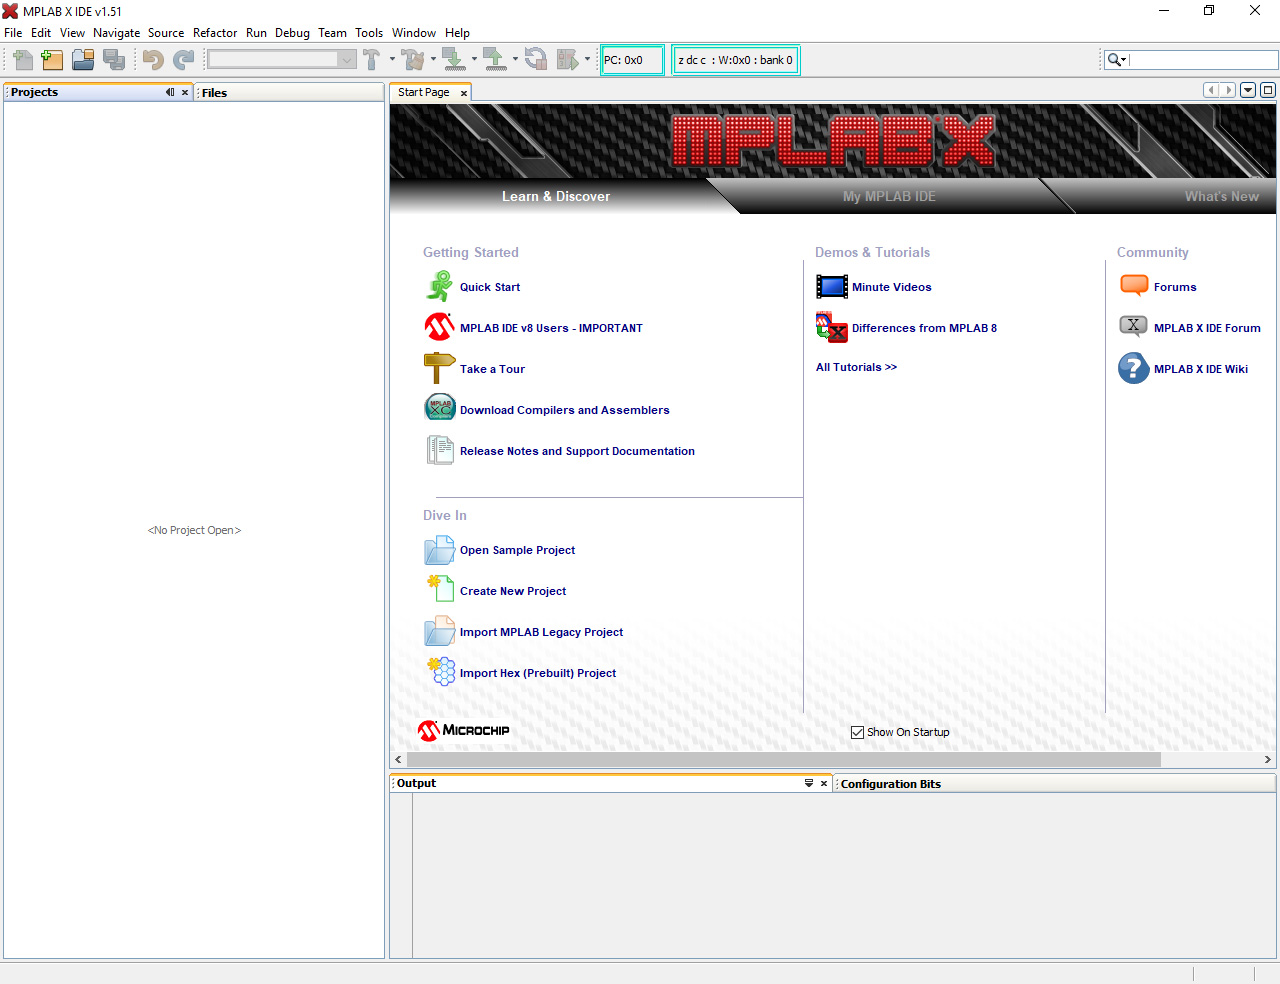This screenshot has height=984, width=1280.
Task: Show opened documents list dropdown button
Action: [x=1248, y=90]
